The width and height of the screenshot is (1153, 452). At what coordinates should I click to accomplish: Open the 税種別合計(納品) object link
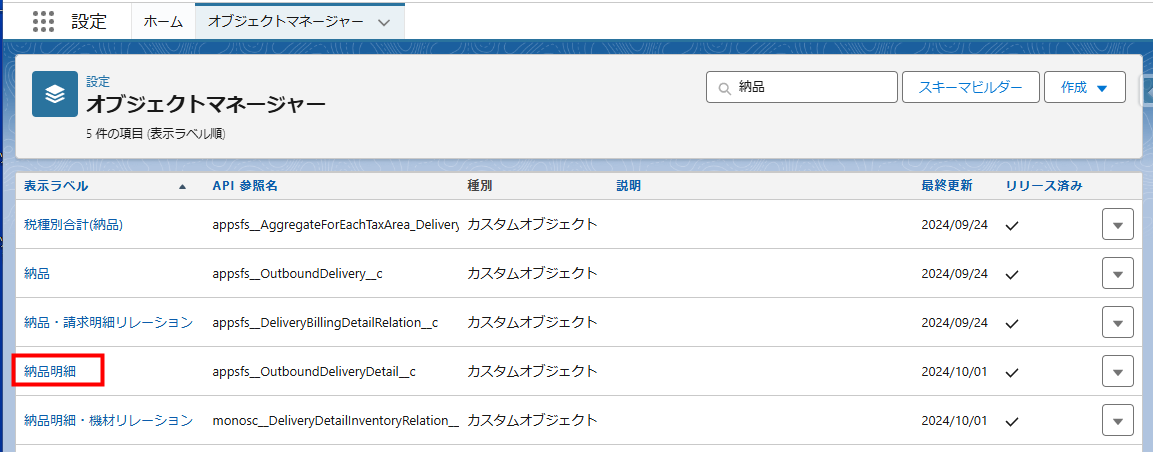click(73, 225)
